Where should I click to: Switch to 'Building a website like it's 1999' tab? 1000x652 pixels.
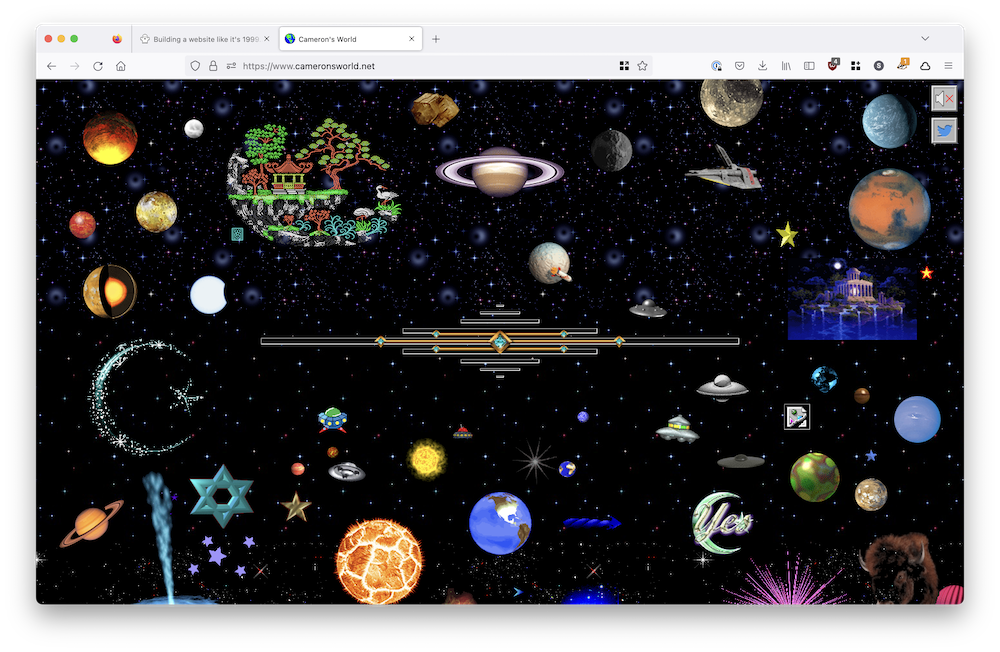click(x=205, y=39)
